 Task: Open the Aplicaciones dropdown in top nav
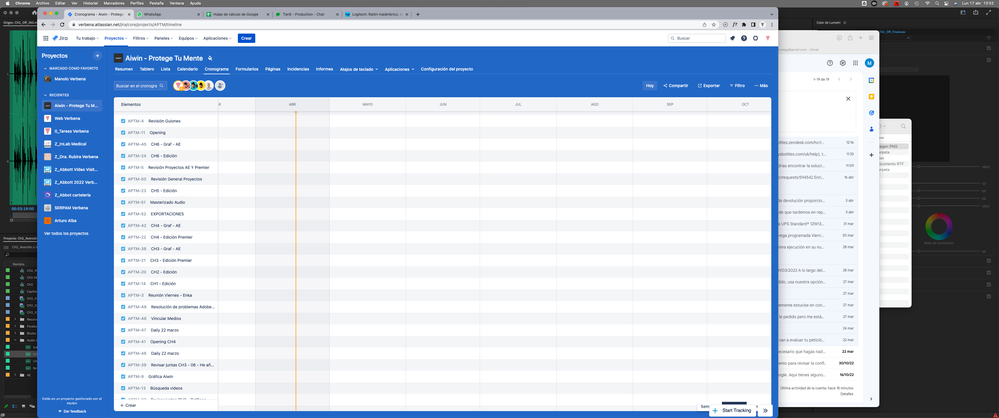[x=217, y=38]
